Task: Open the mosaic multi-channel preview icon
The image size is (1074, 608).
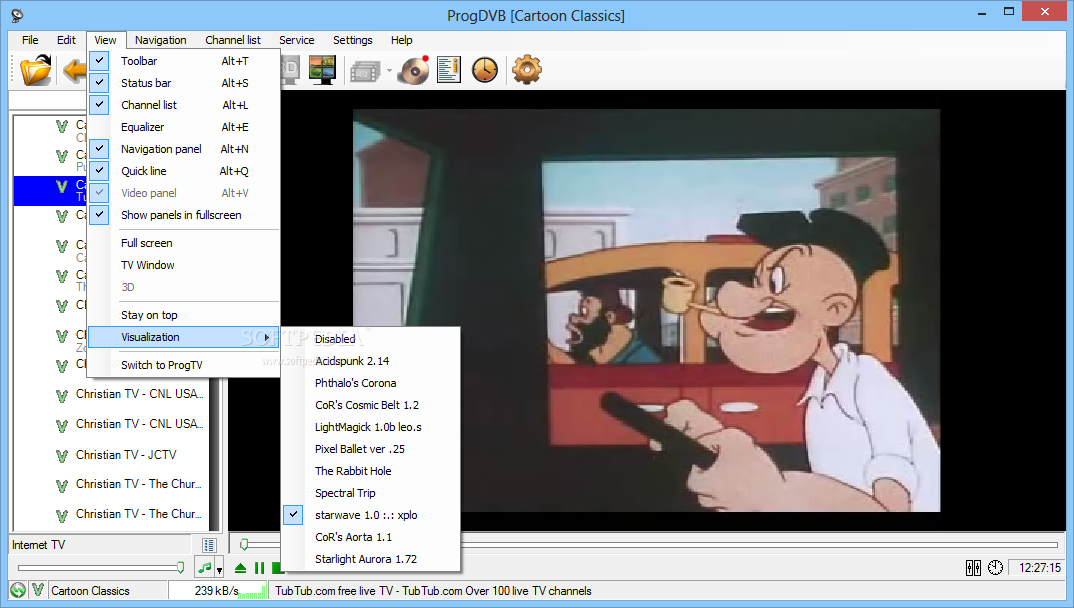Action: coord(322,70)
